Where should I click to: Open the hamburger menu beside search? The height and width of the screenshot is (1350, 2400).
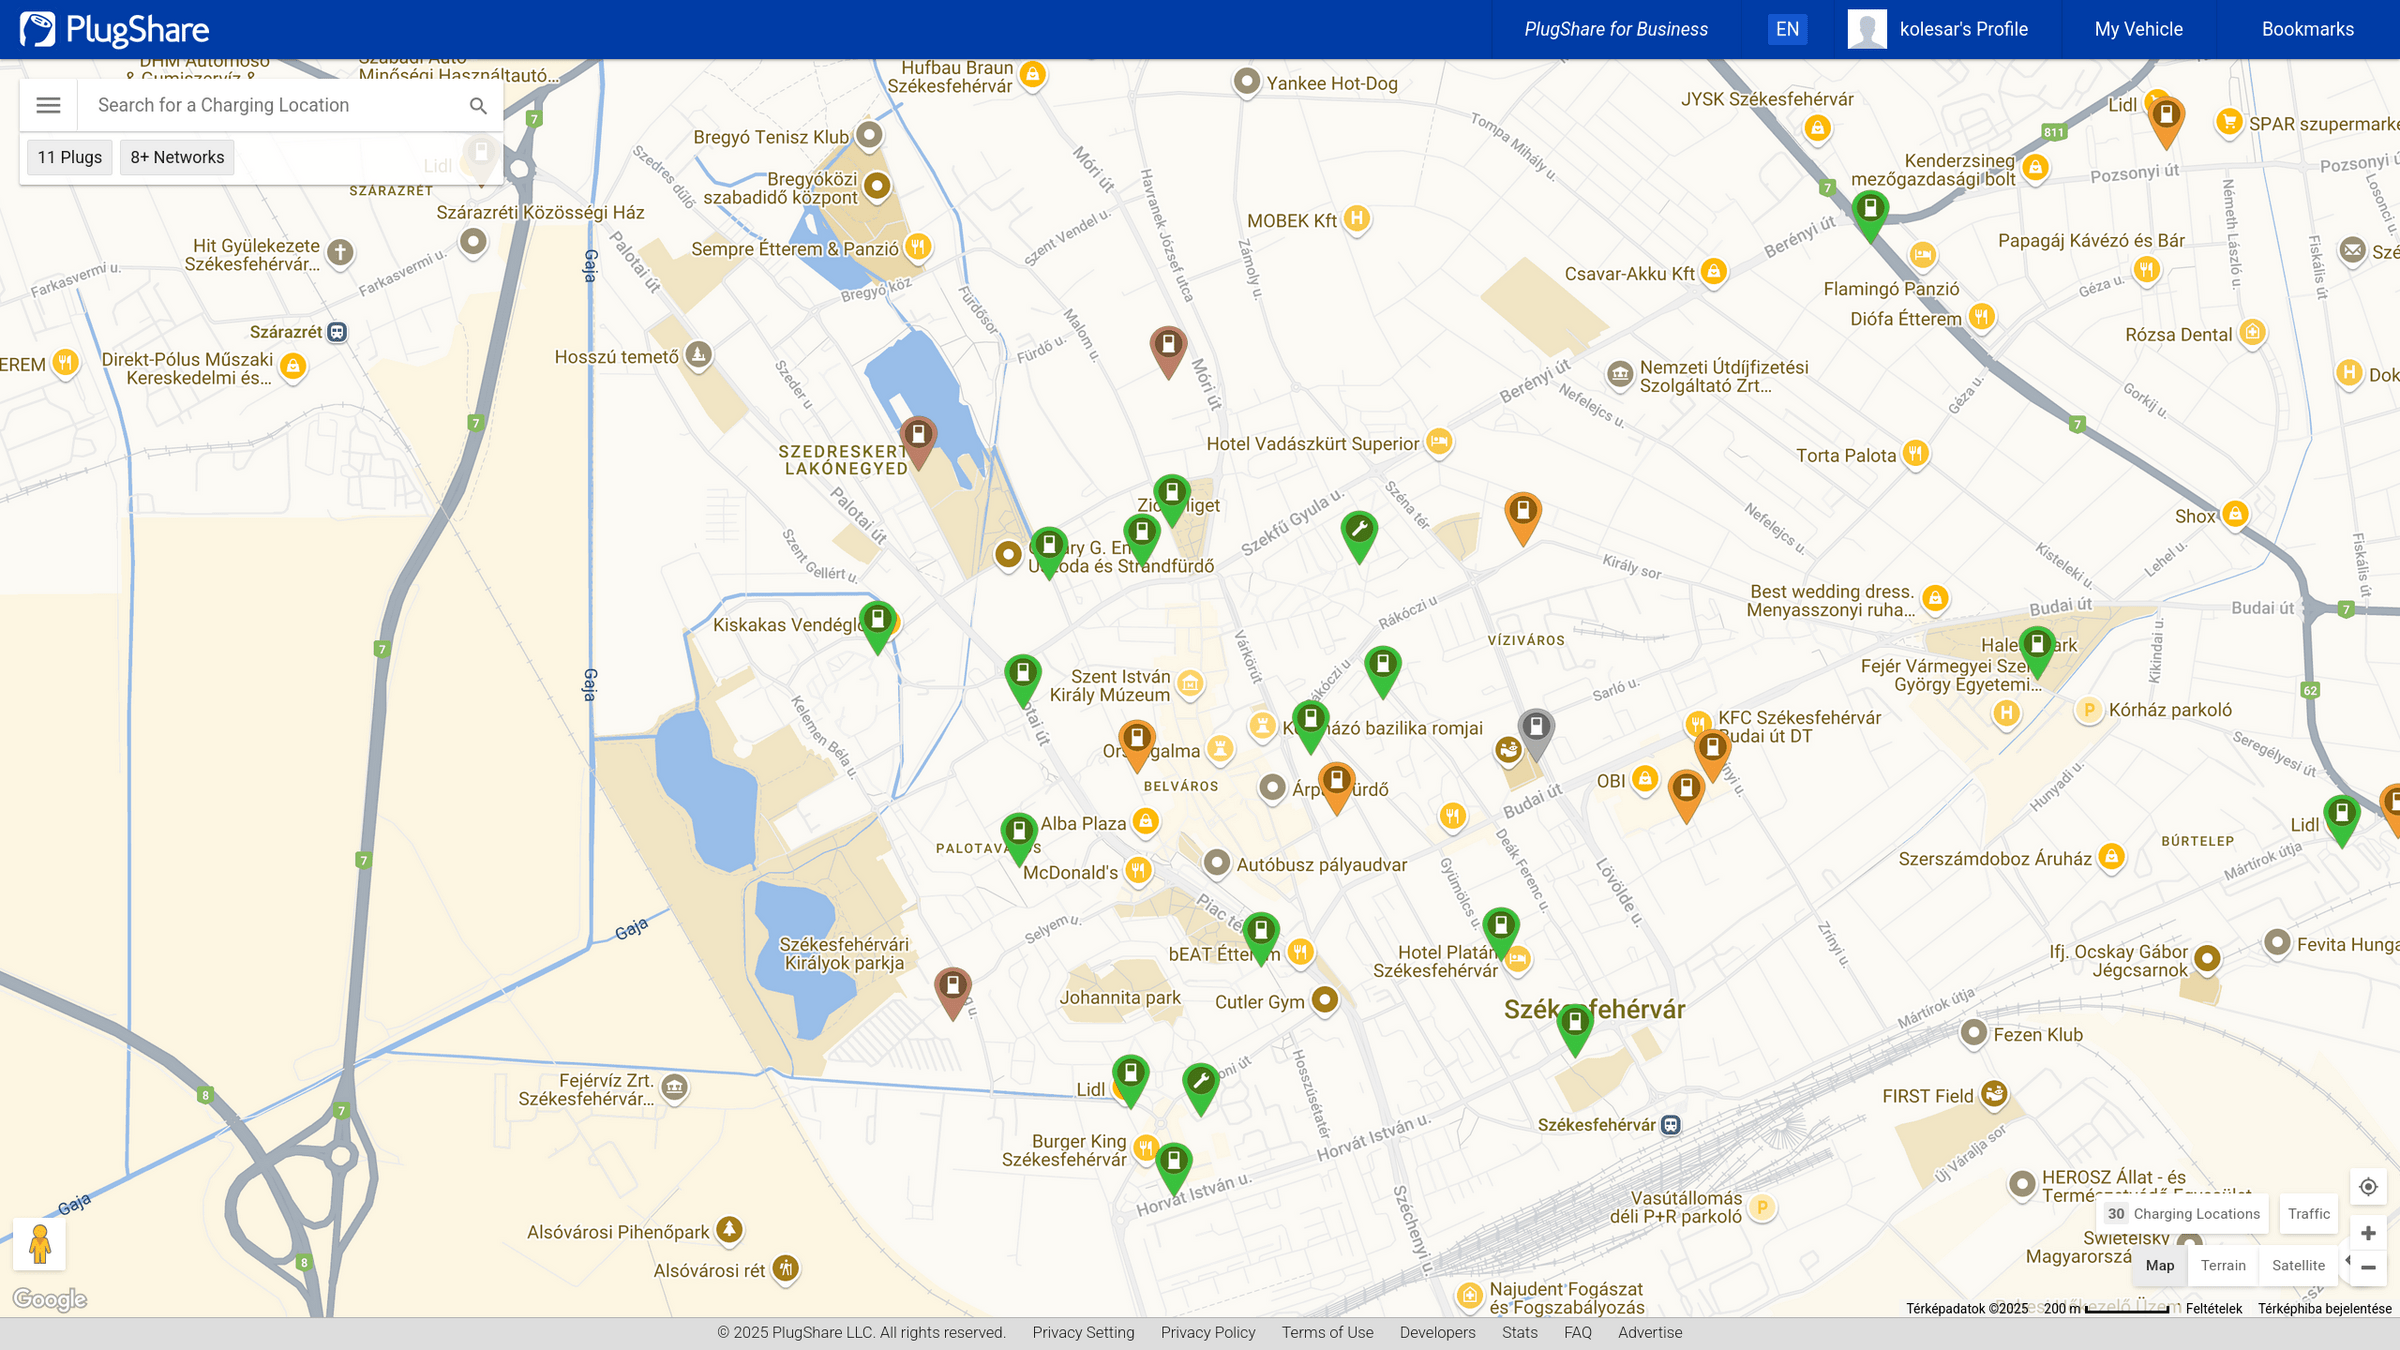(x=48, y=105)
